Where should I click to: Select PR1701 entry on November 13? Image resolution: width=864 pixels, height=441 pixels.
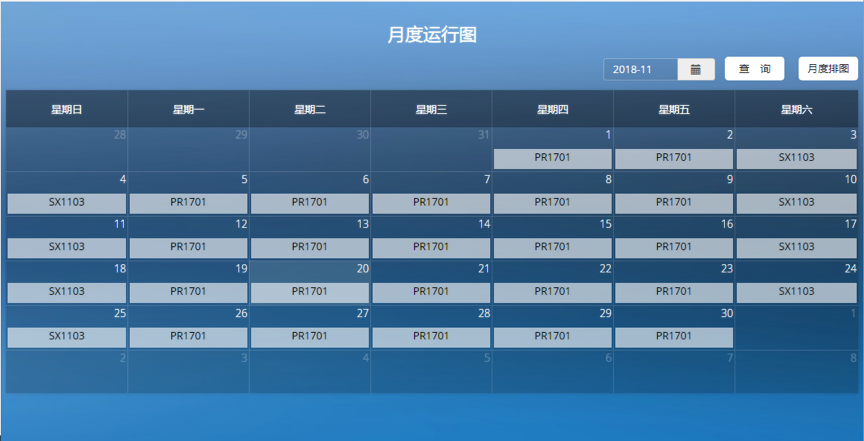[310, 248]
